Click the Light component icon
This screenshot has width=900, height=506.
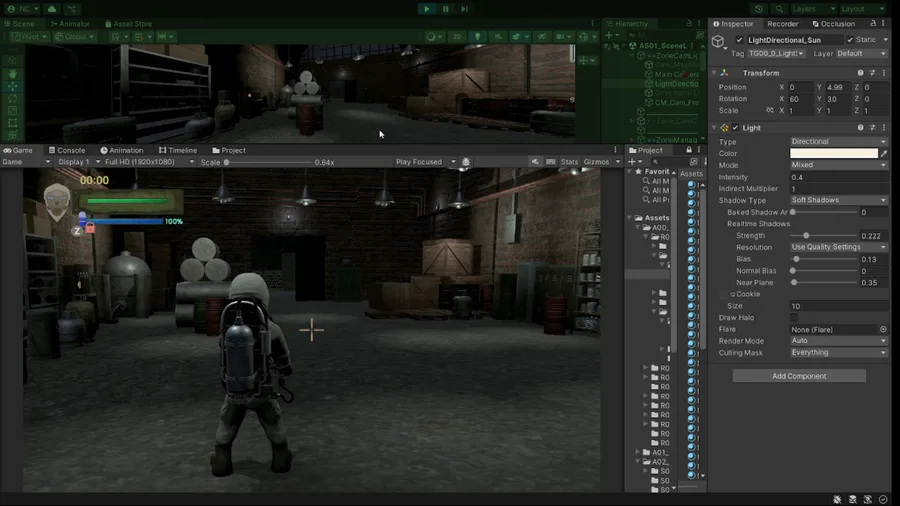click(725, 128)
